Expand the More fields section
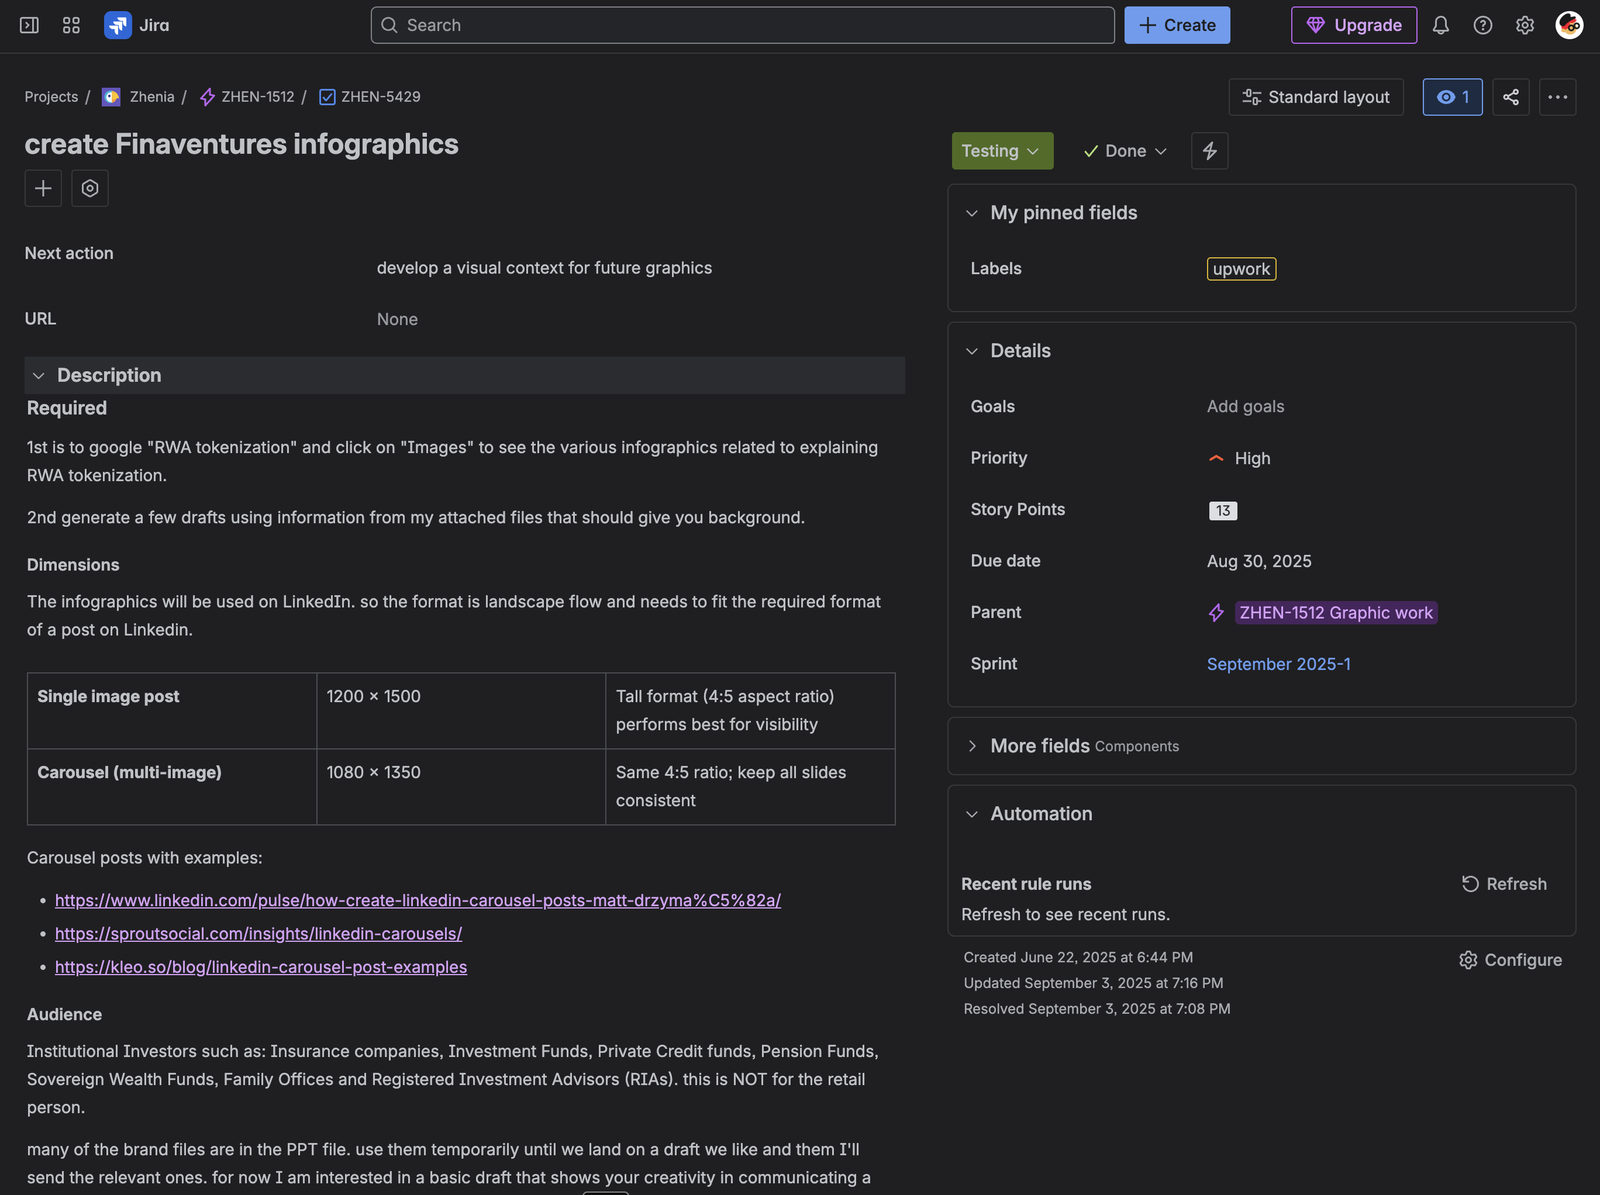1600x1195 pixels. pos(972,746)
